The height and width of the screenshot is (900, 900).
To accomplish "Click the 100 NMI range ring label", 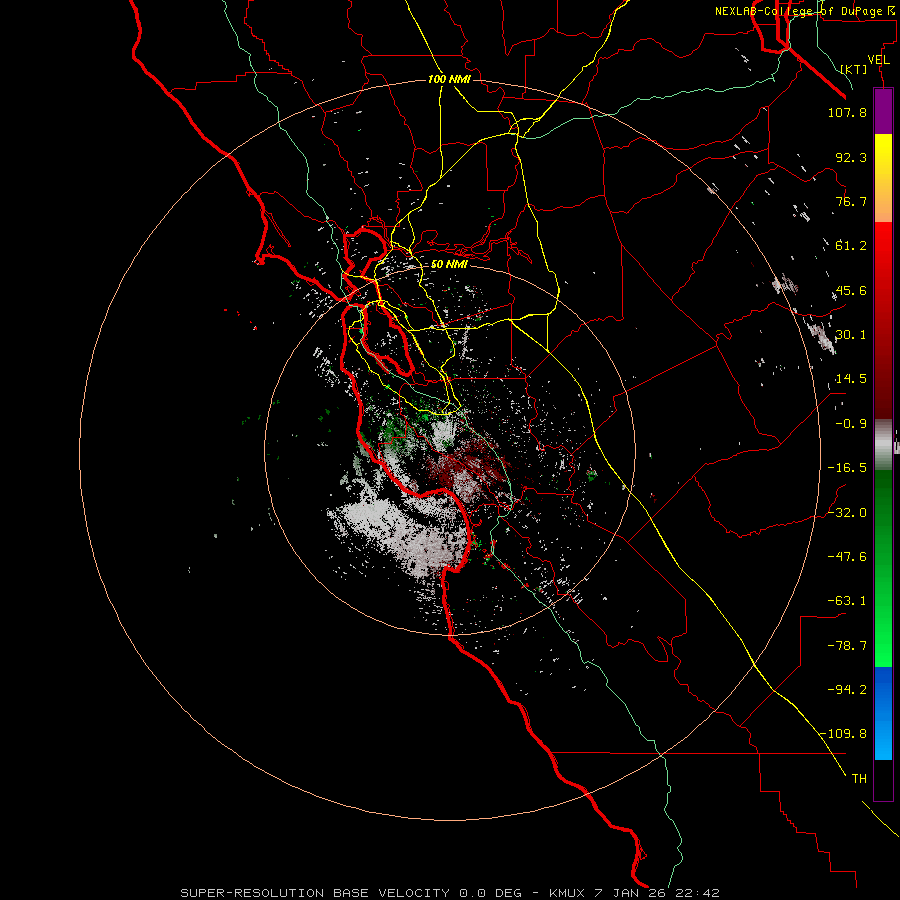I will tap(449, 79).
